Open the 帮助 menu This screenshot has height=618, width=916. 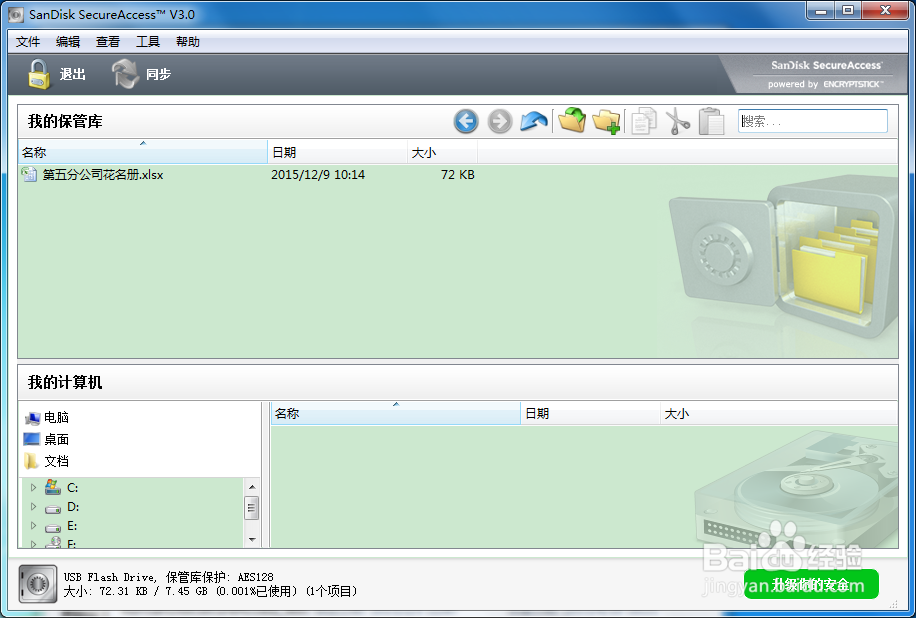coord(188,41)
